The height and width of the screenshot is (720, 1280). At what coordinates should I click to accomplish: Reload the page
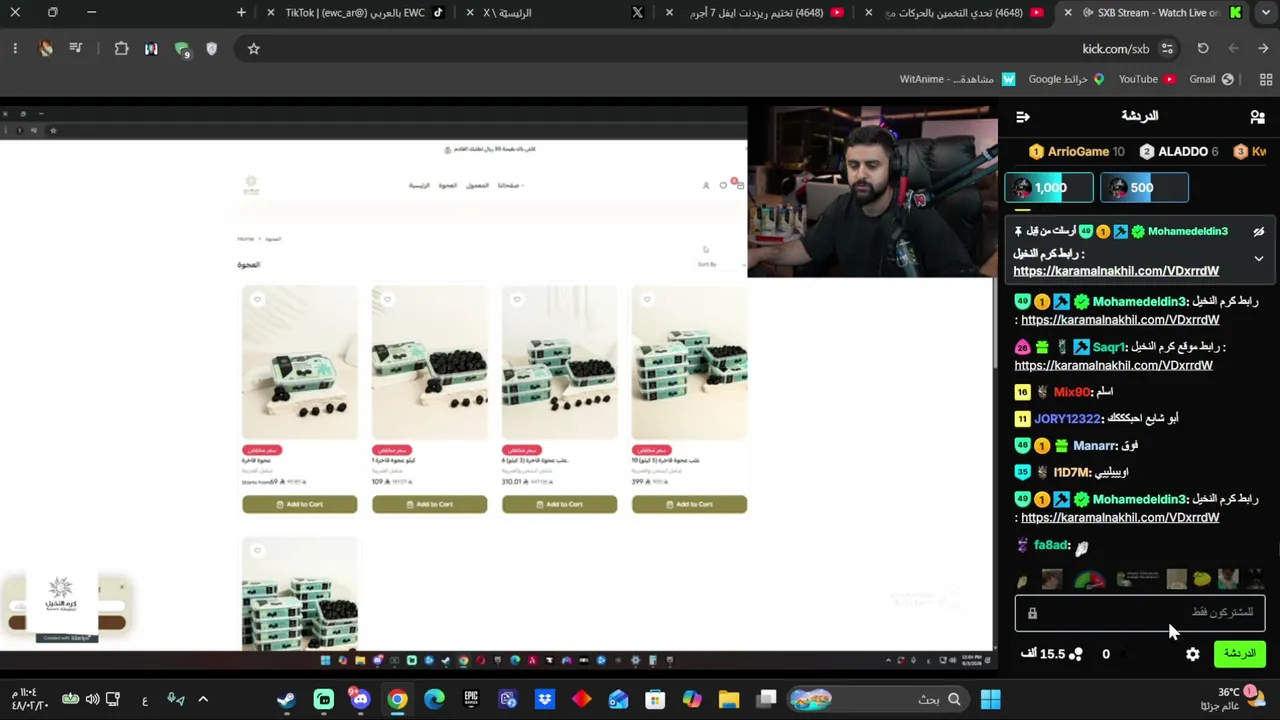tap(1203, 49)
